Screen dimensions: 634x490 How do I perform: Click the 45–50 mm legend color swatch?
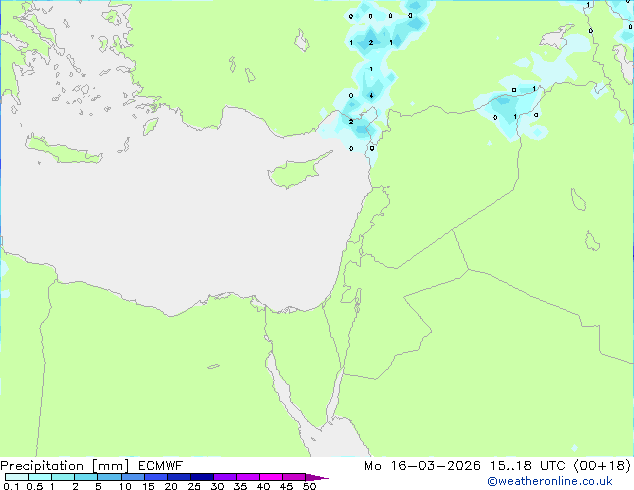294,477
